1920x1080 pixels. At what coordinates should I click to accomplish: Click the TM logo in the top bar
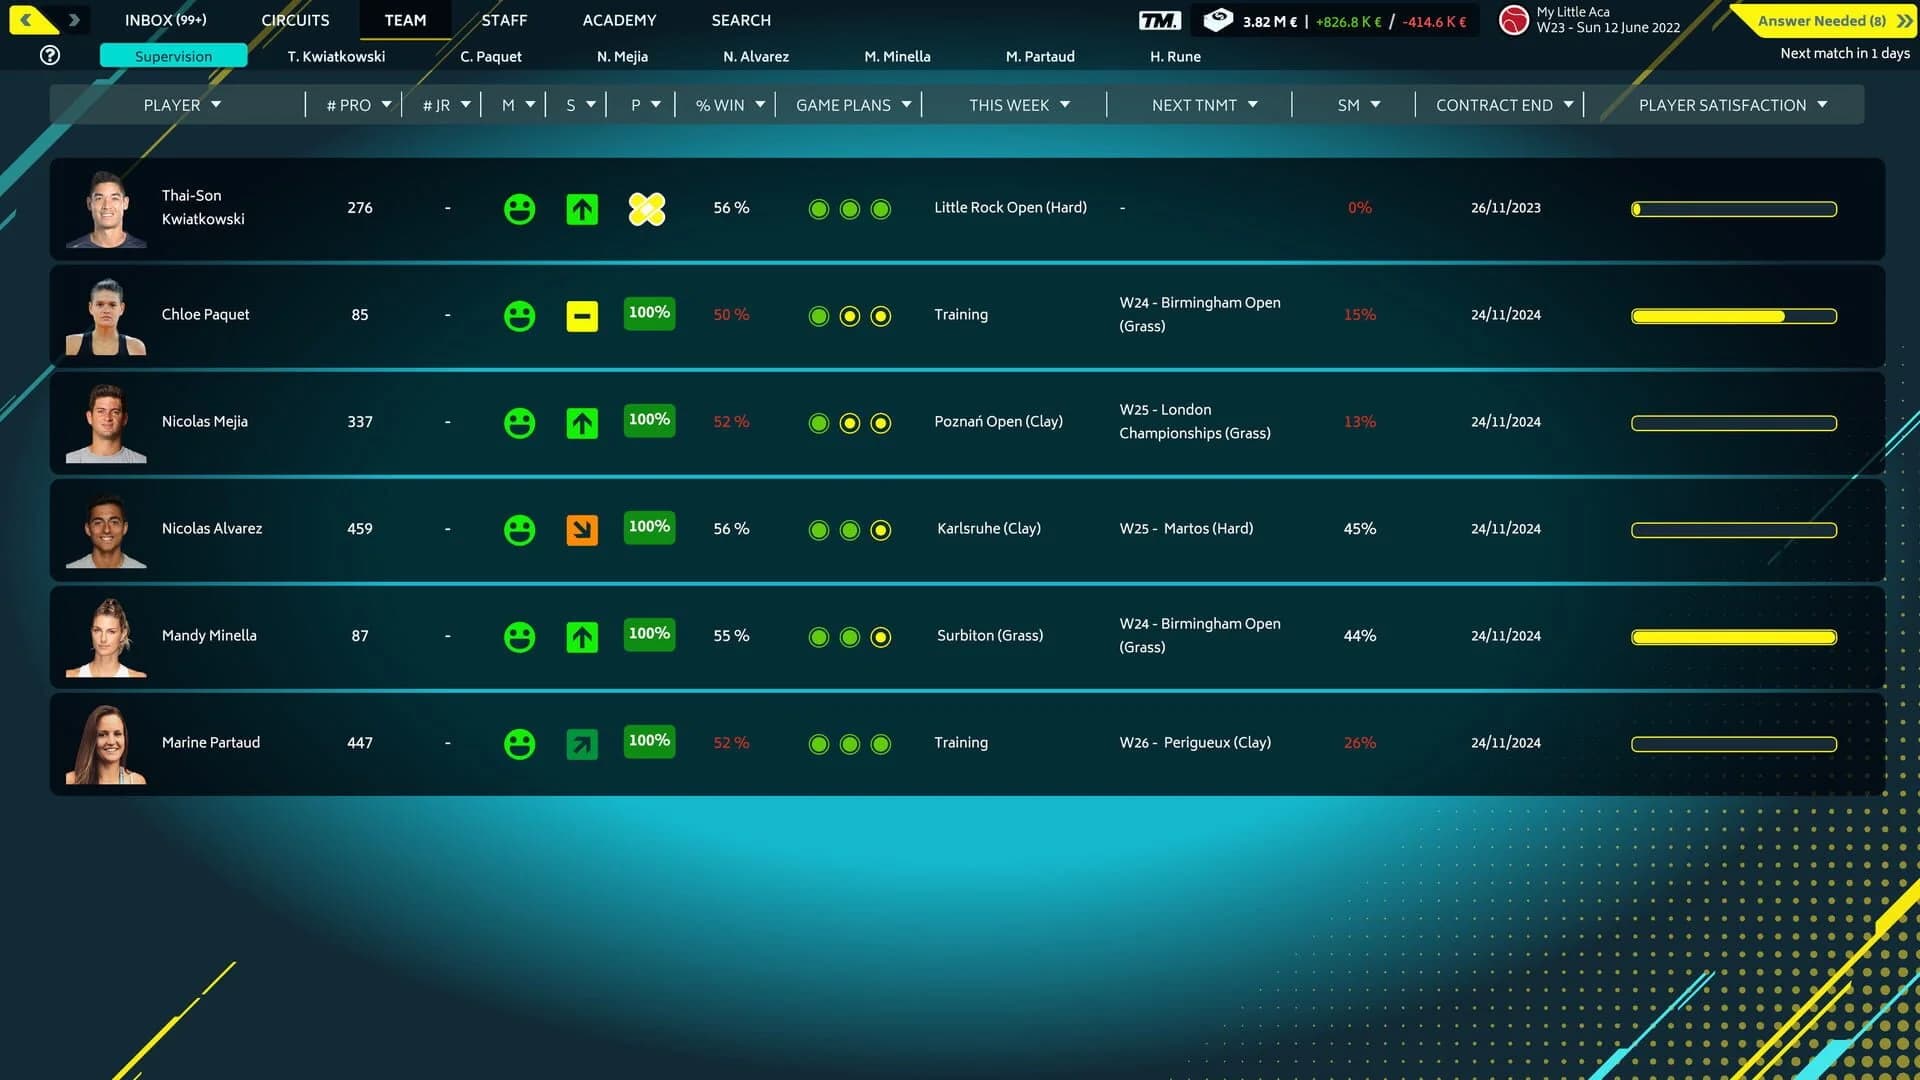(x=1159, y=19)
